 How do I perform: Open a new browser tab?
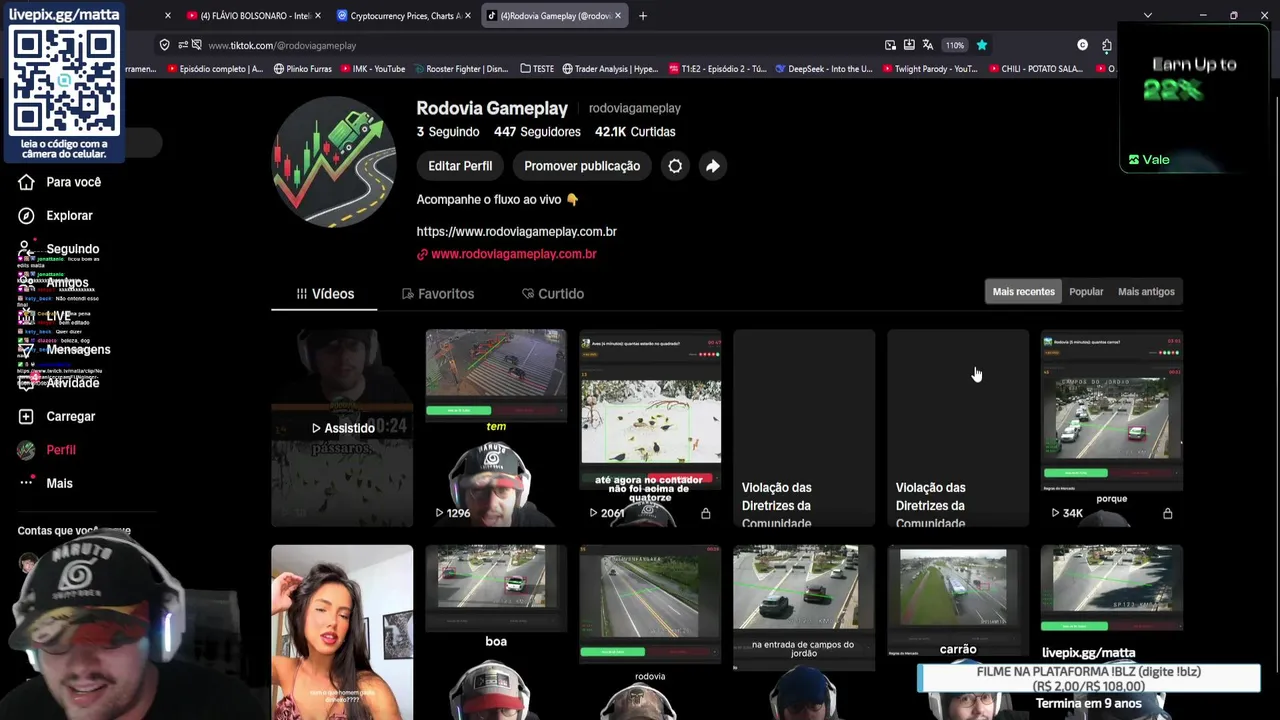click(x=643, y=16)
